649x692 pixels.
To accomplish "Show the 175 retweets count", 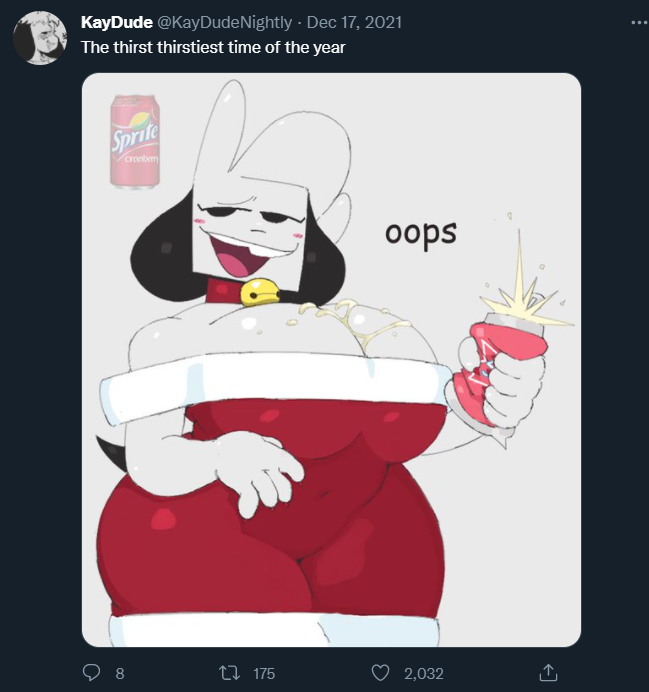I will point(264,673).
